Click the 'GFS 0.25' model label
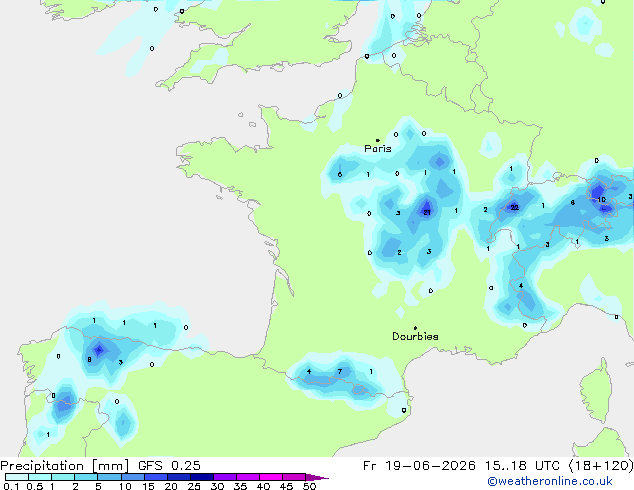634x490 pixels. [x=169, y=466]
